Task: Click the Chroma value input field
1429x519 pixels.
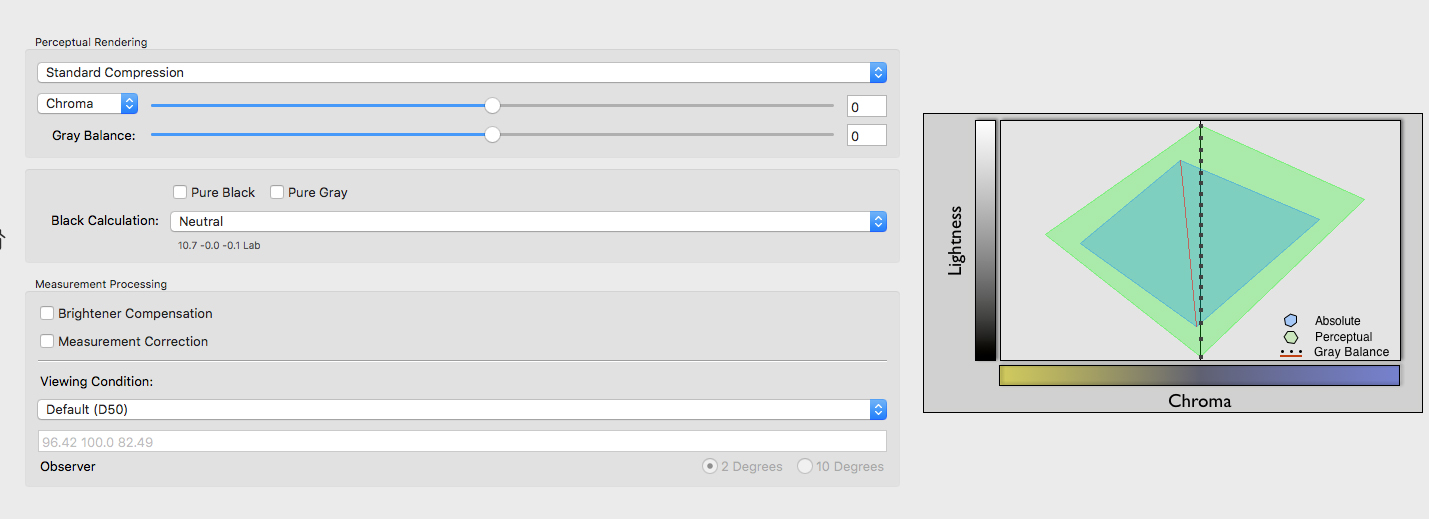Action: 867,107
